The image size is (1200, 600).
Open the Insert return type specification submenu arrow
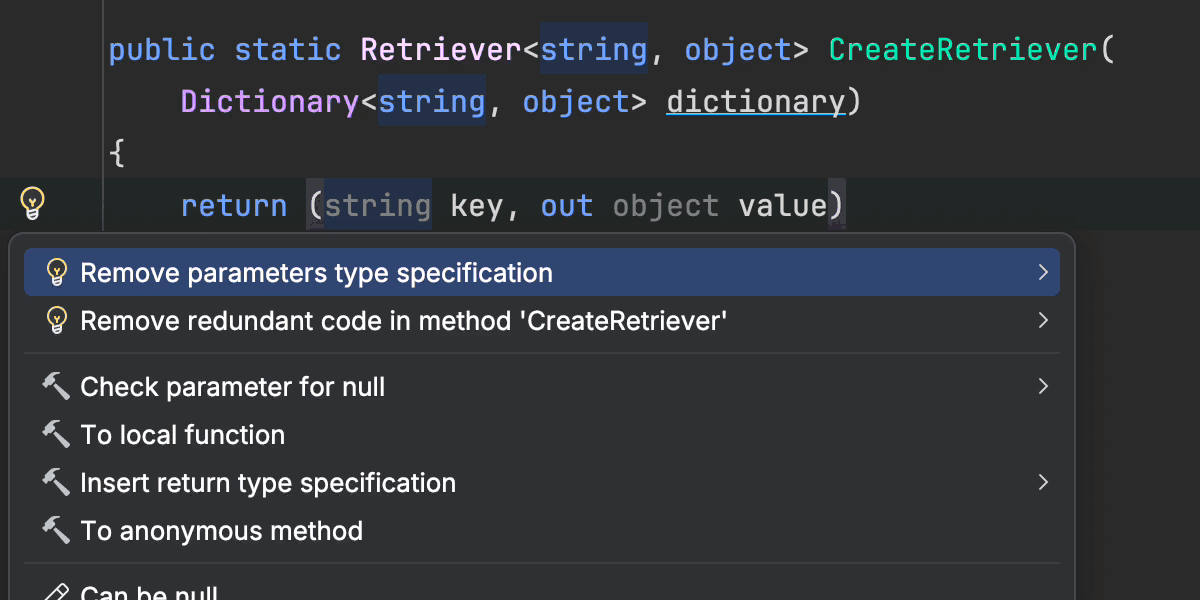coord(1043,483)
